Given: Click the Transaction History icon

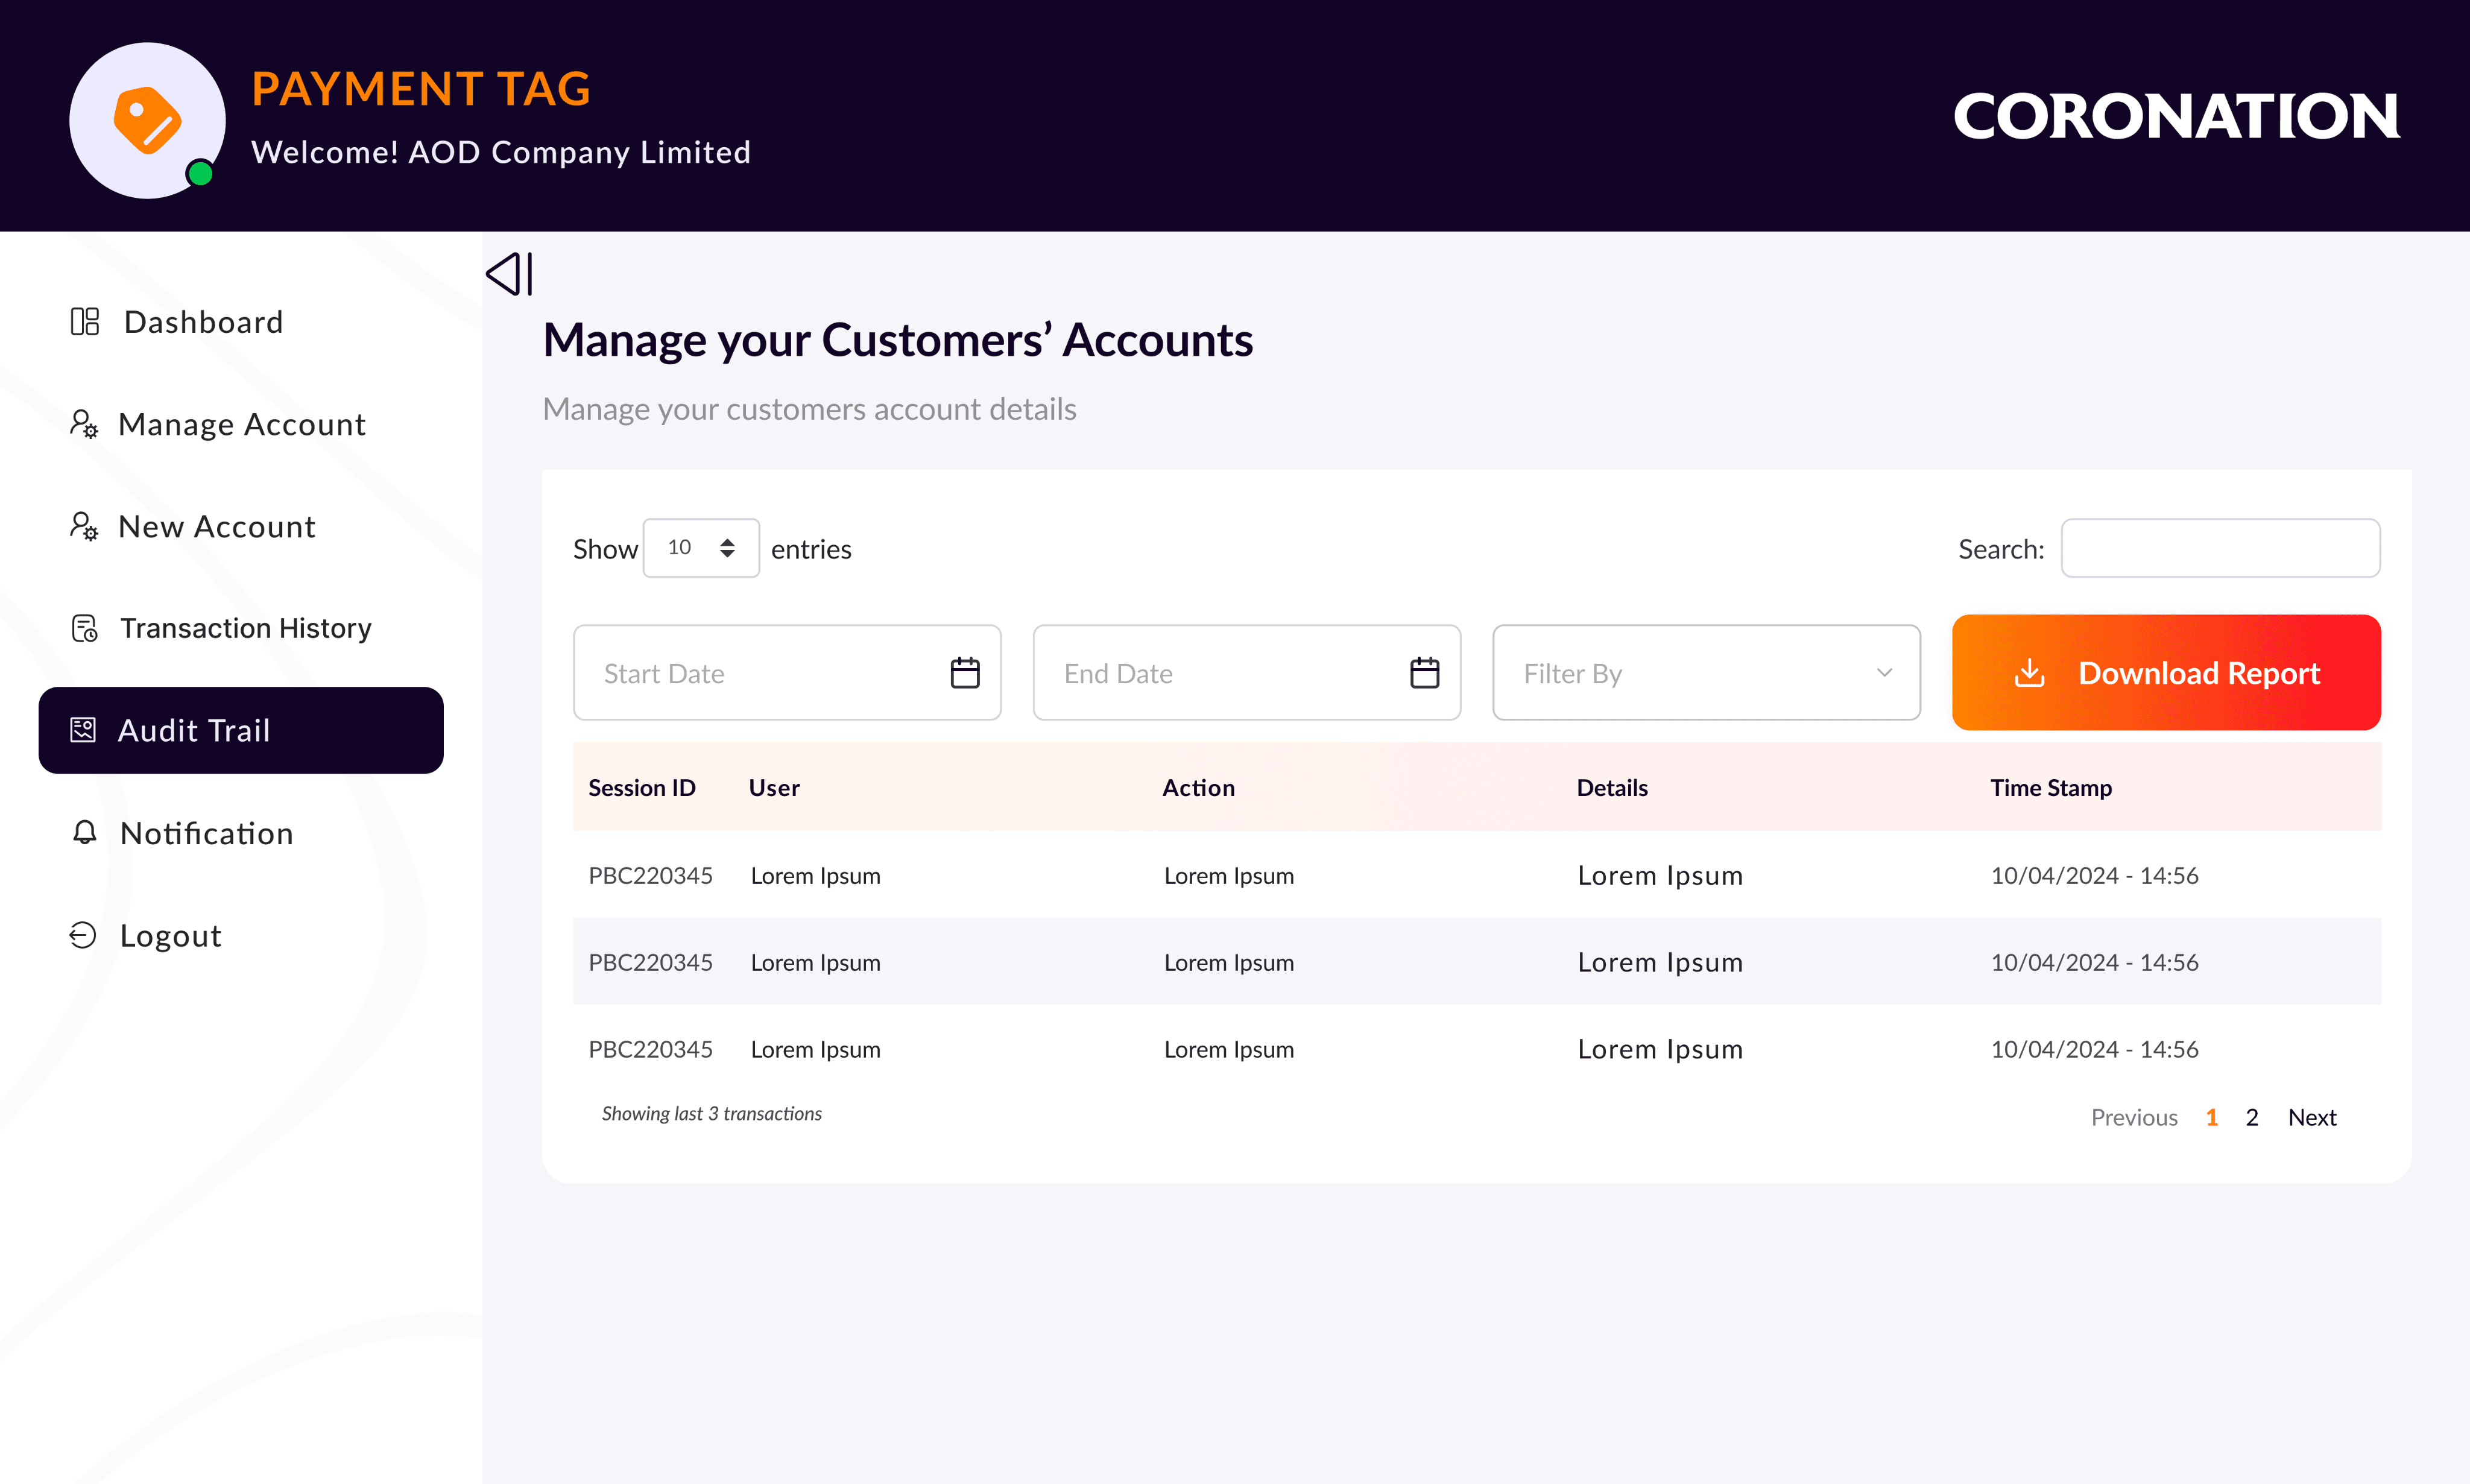Looking at the screenshot, I should (85, 628).
